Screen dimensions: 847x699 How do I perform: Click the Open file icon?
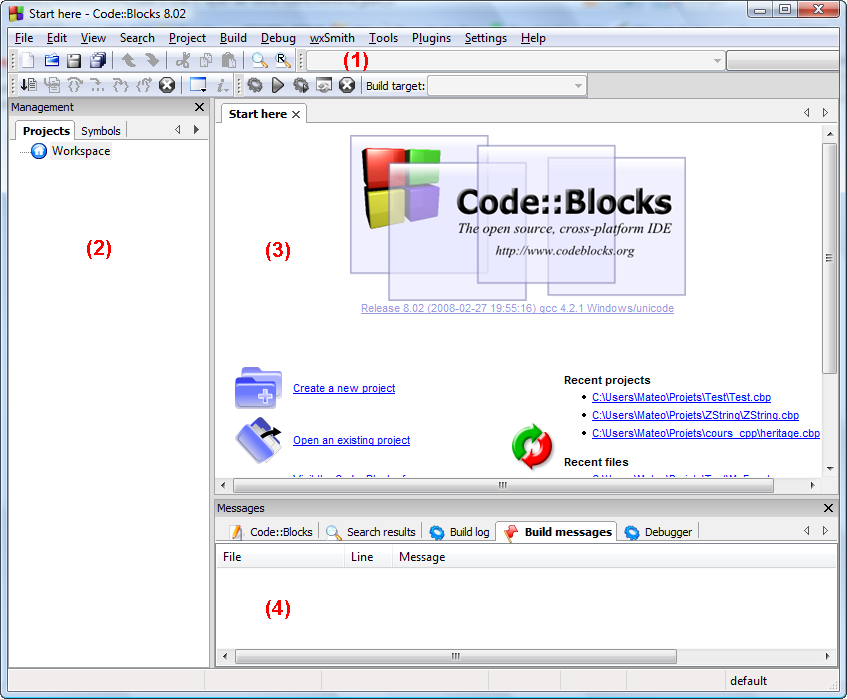point(51,60)
